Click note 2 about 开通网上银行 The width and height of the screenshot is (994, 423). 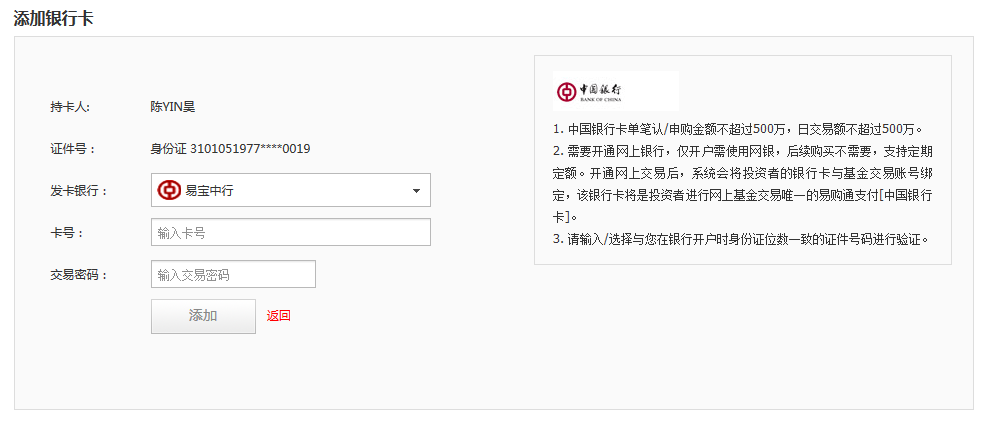click(742, 184)
